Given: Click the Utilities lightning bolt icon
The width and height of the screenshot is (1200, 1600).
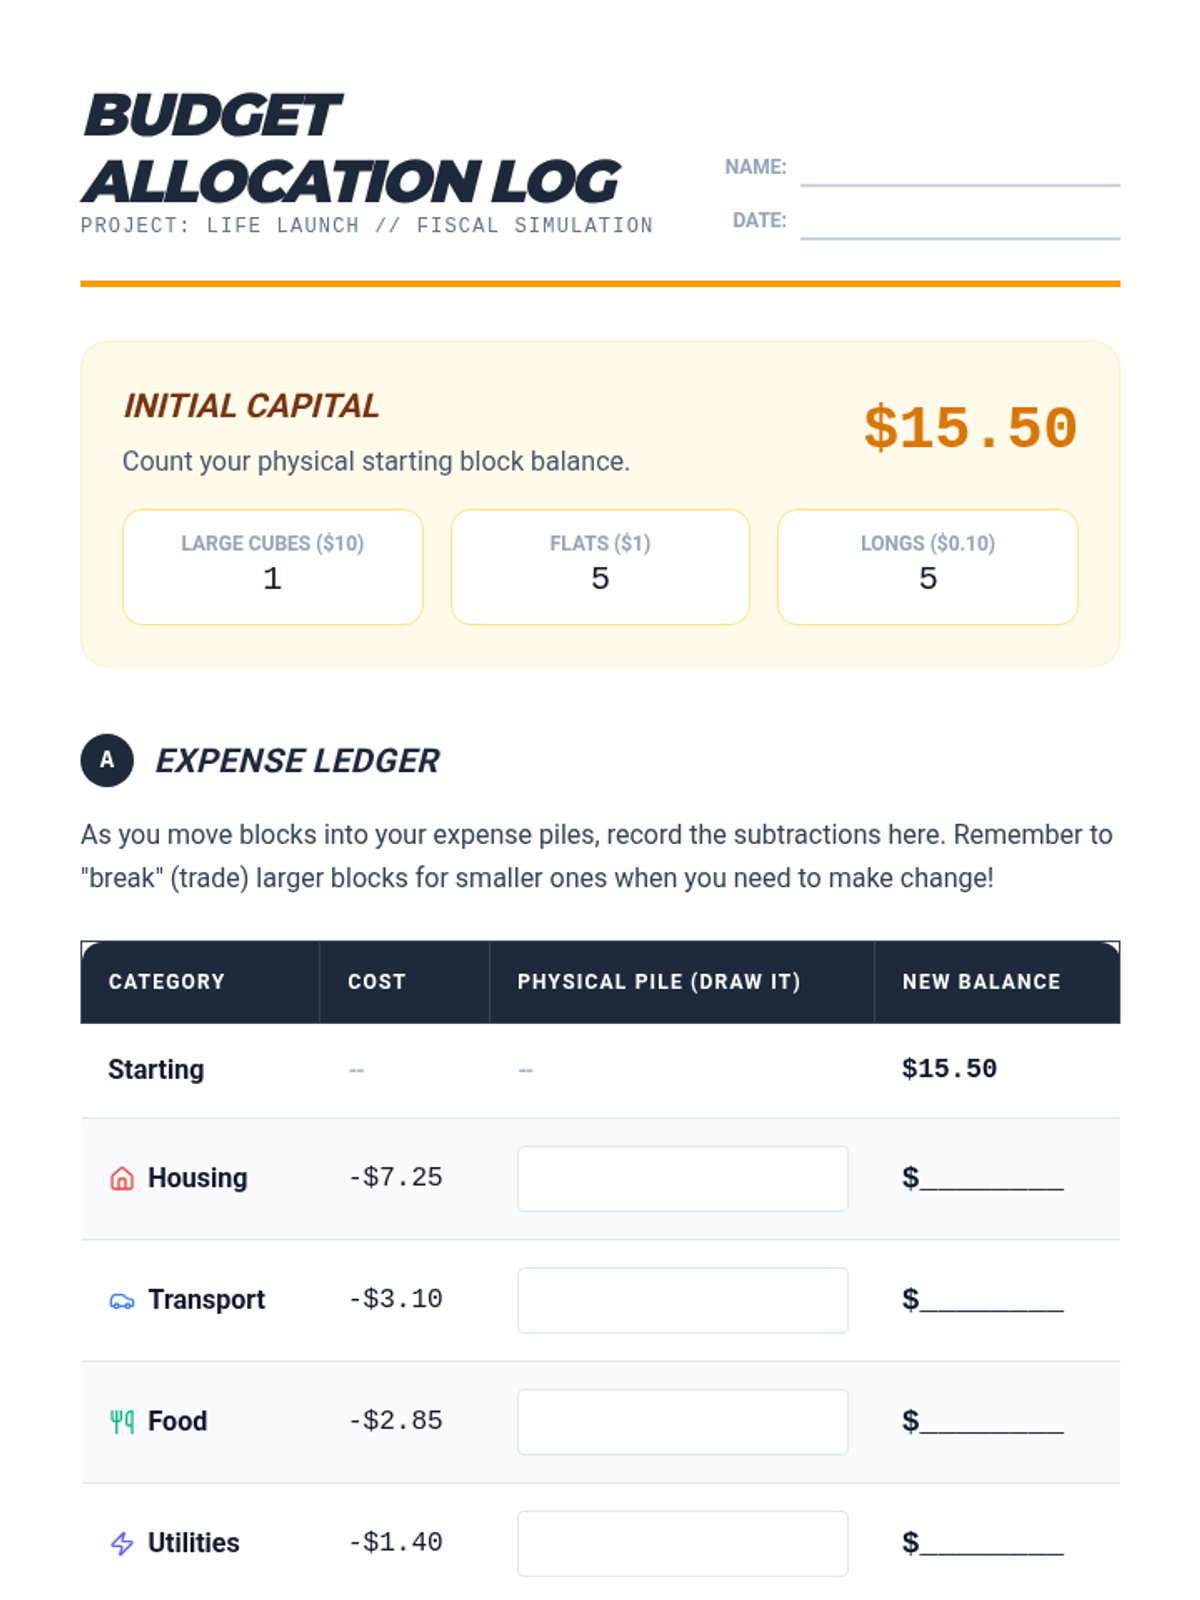Looking at the screenshot, I should pyautogui.click(x=122, y=1544).
